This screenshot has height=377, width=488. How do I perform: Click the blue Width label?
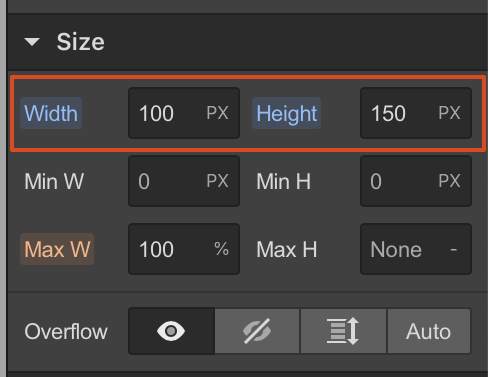pos(51,113)
